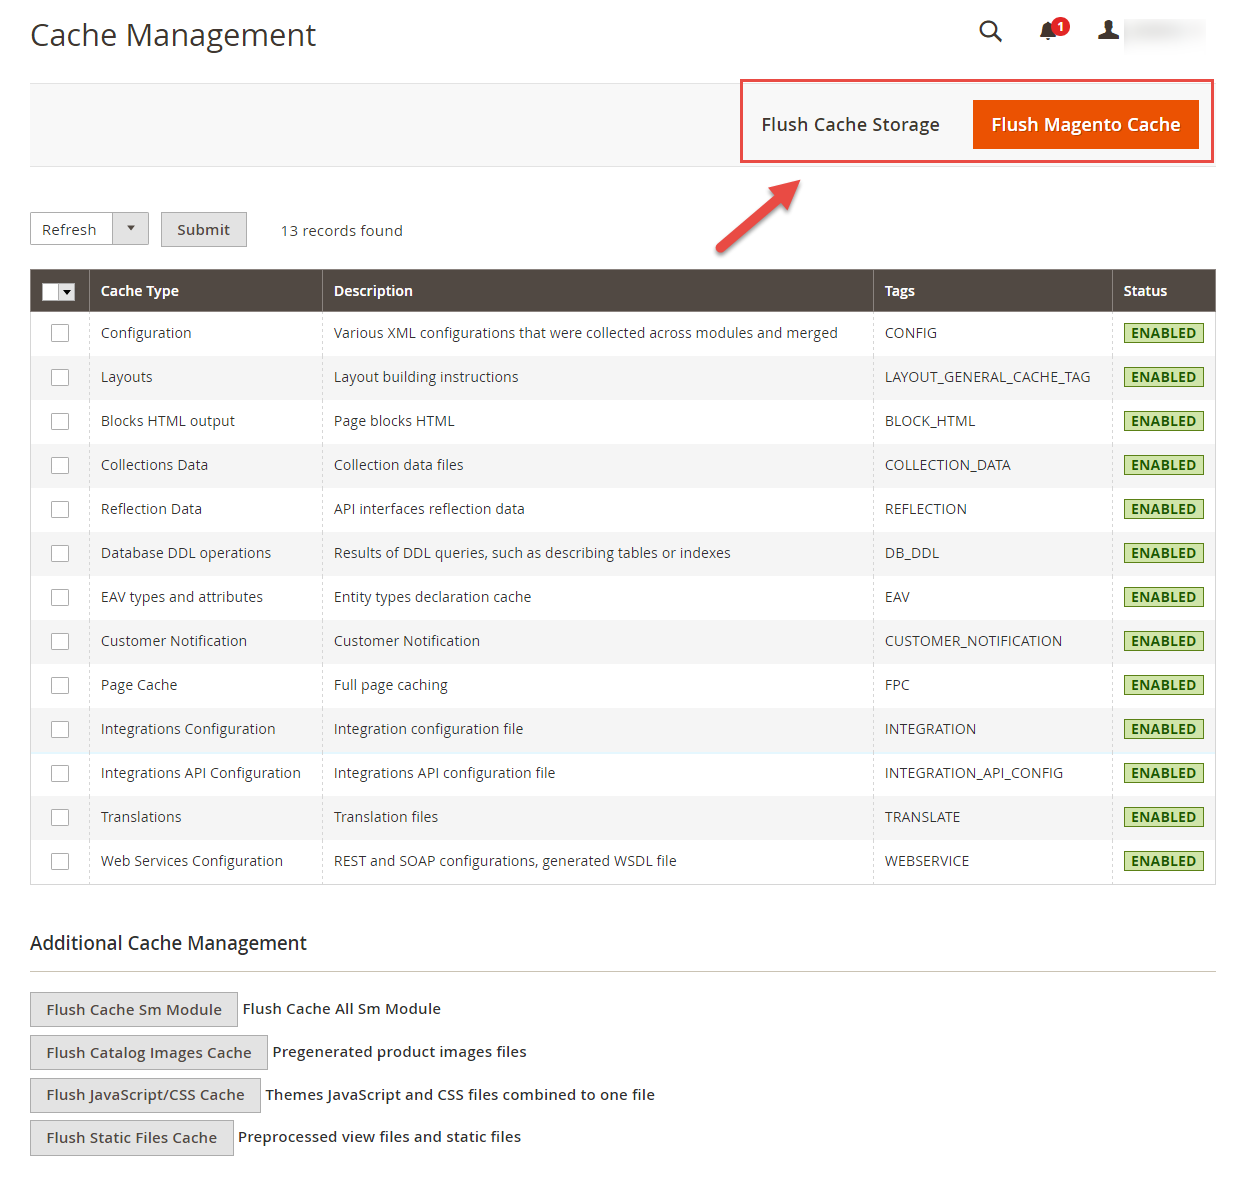Open the notifications bell icon
This screenshot has width=1249, height=1181.
1049,31
